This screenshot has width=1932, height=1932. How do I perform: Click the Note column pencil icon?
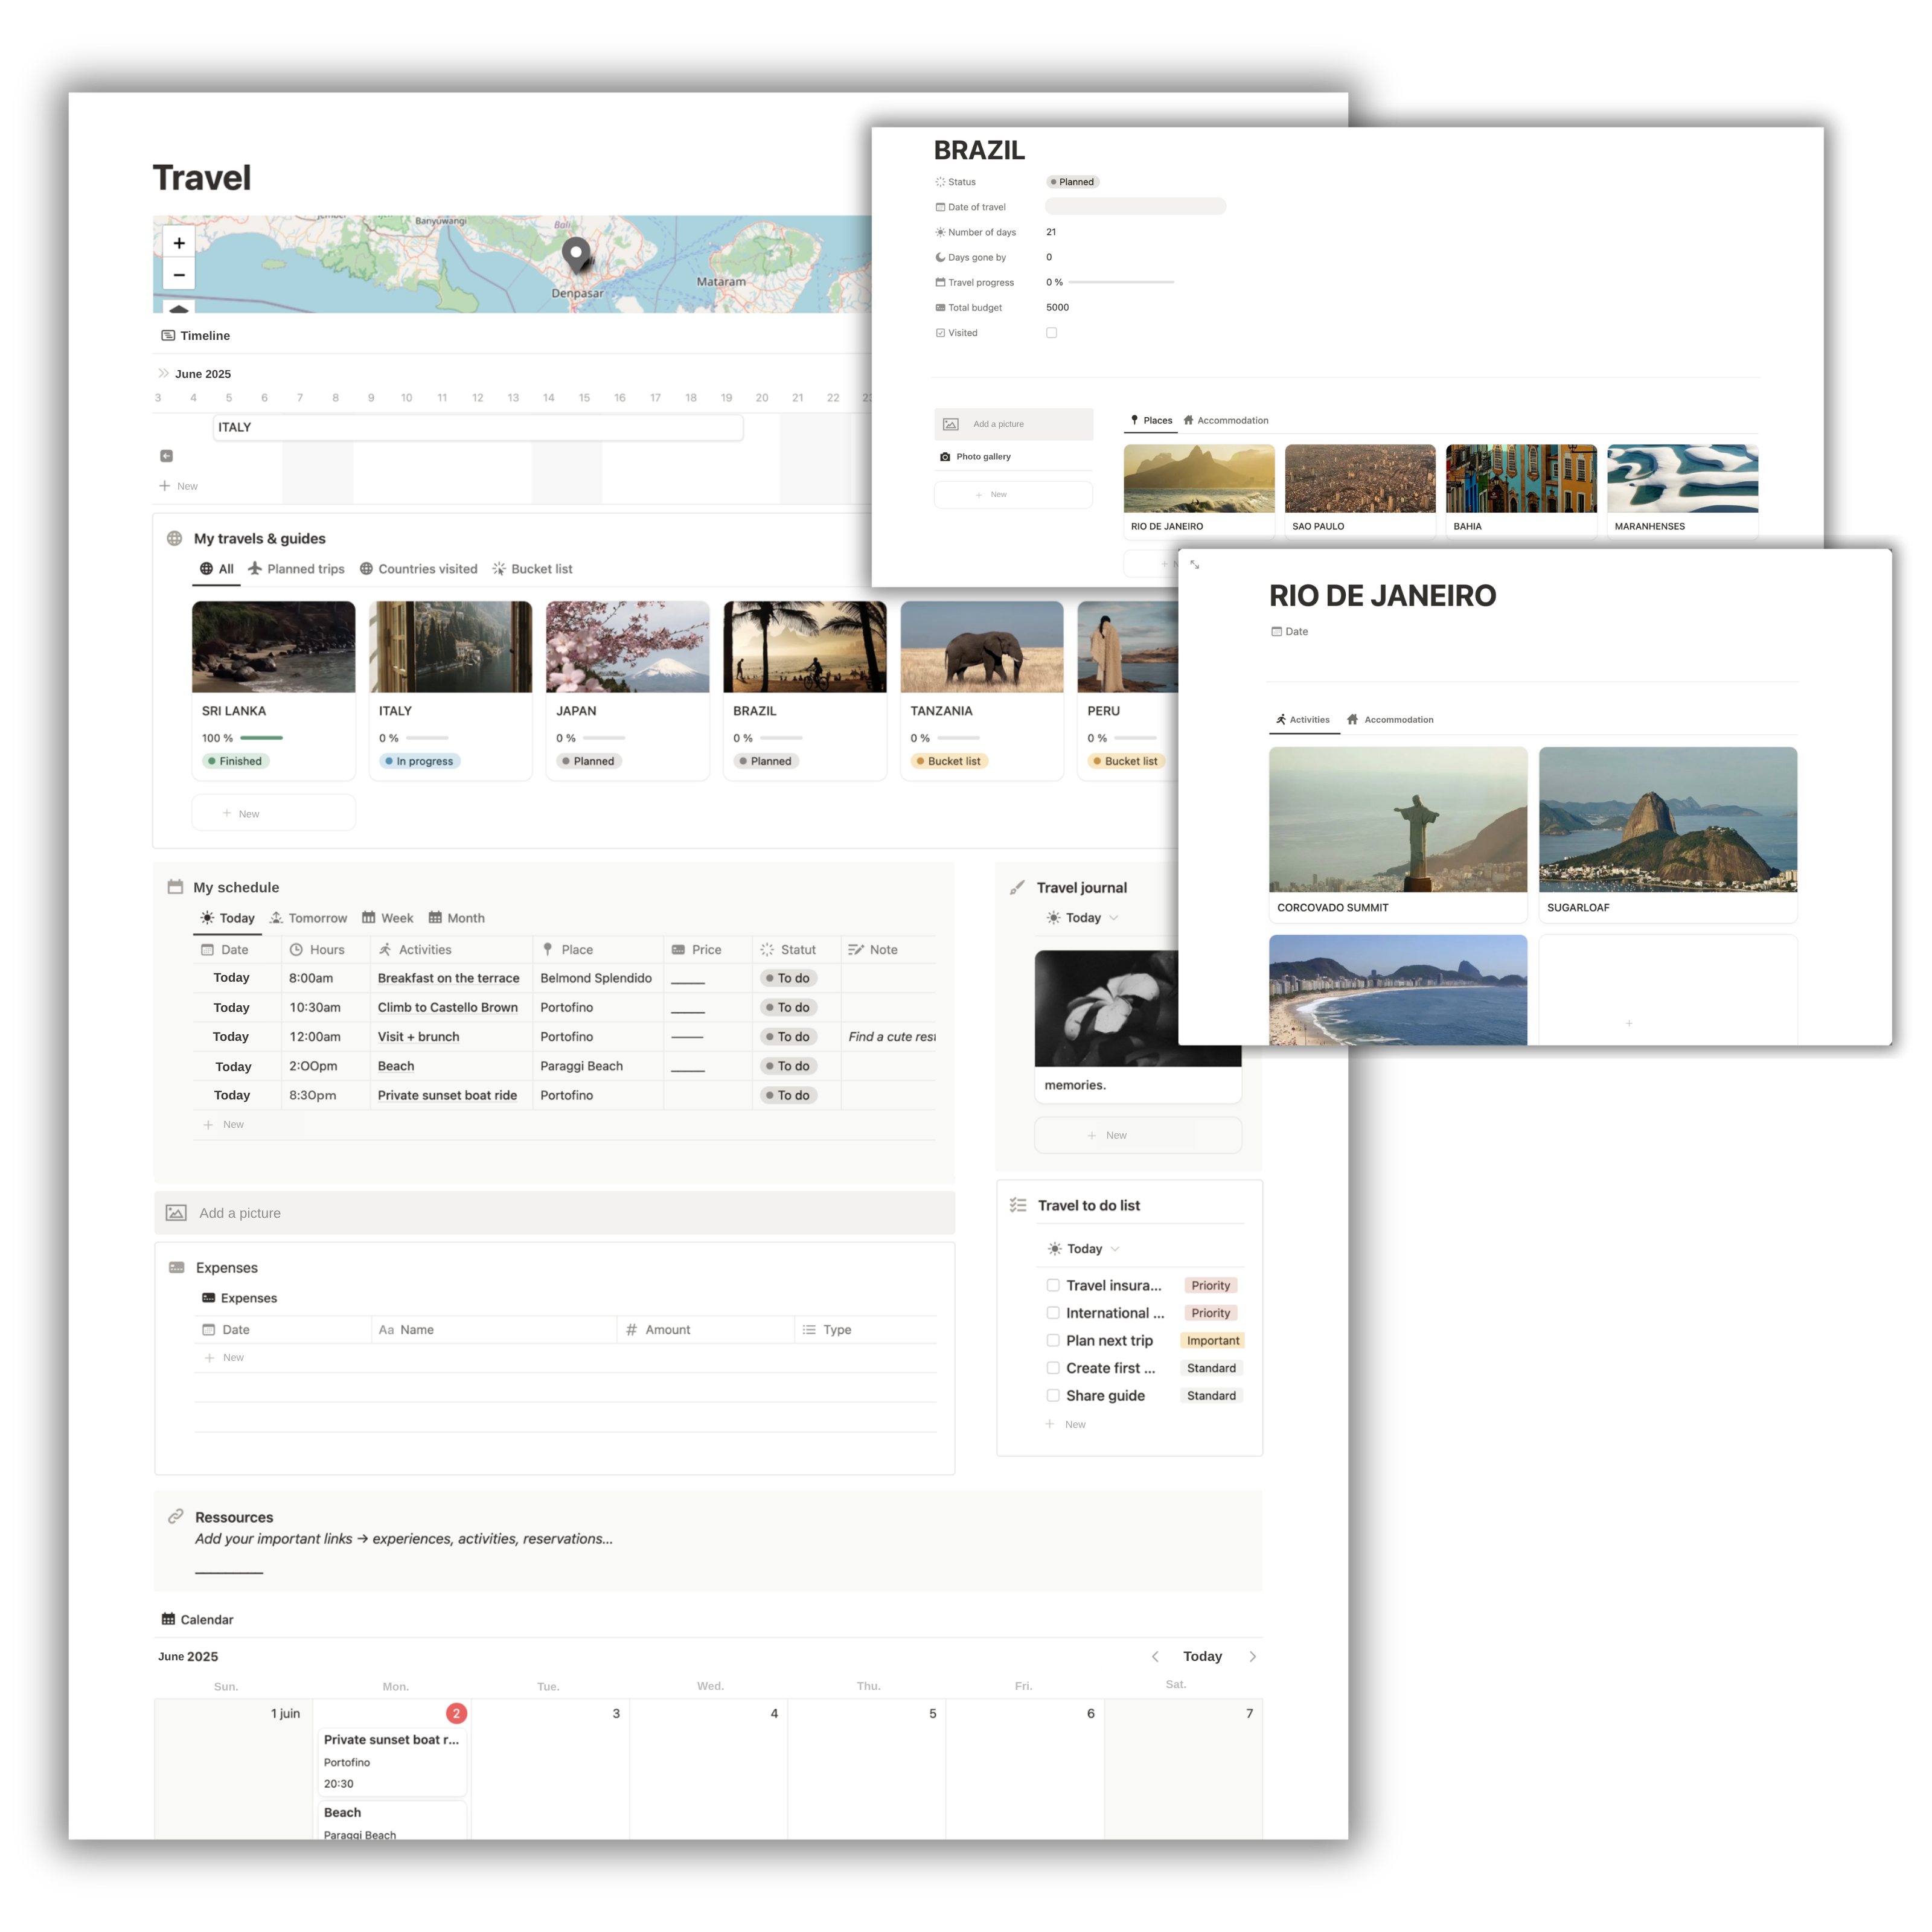coord(856,950)
